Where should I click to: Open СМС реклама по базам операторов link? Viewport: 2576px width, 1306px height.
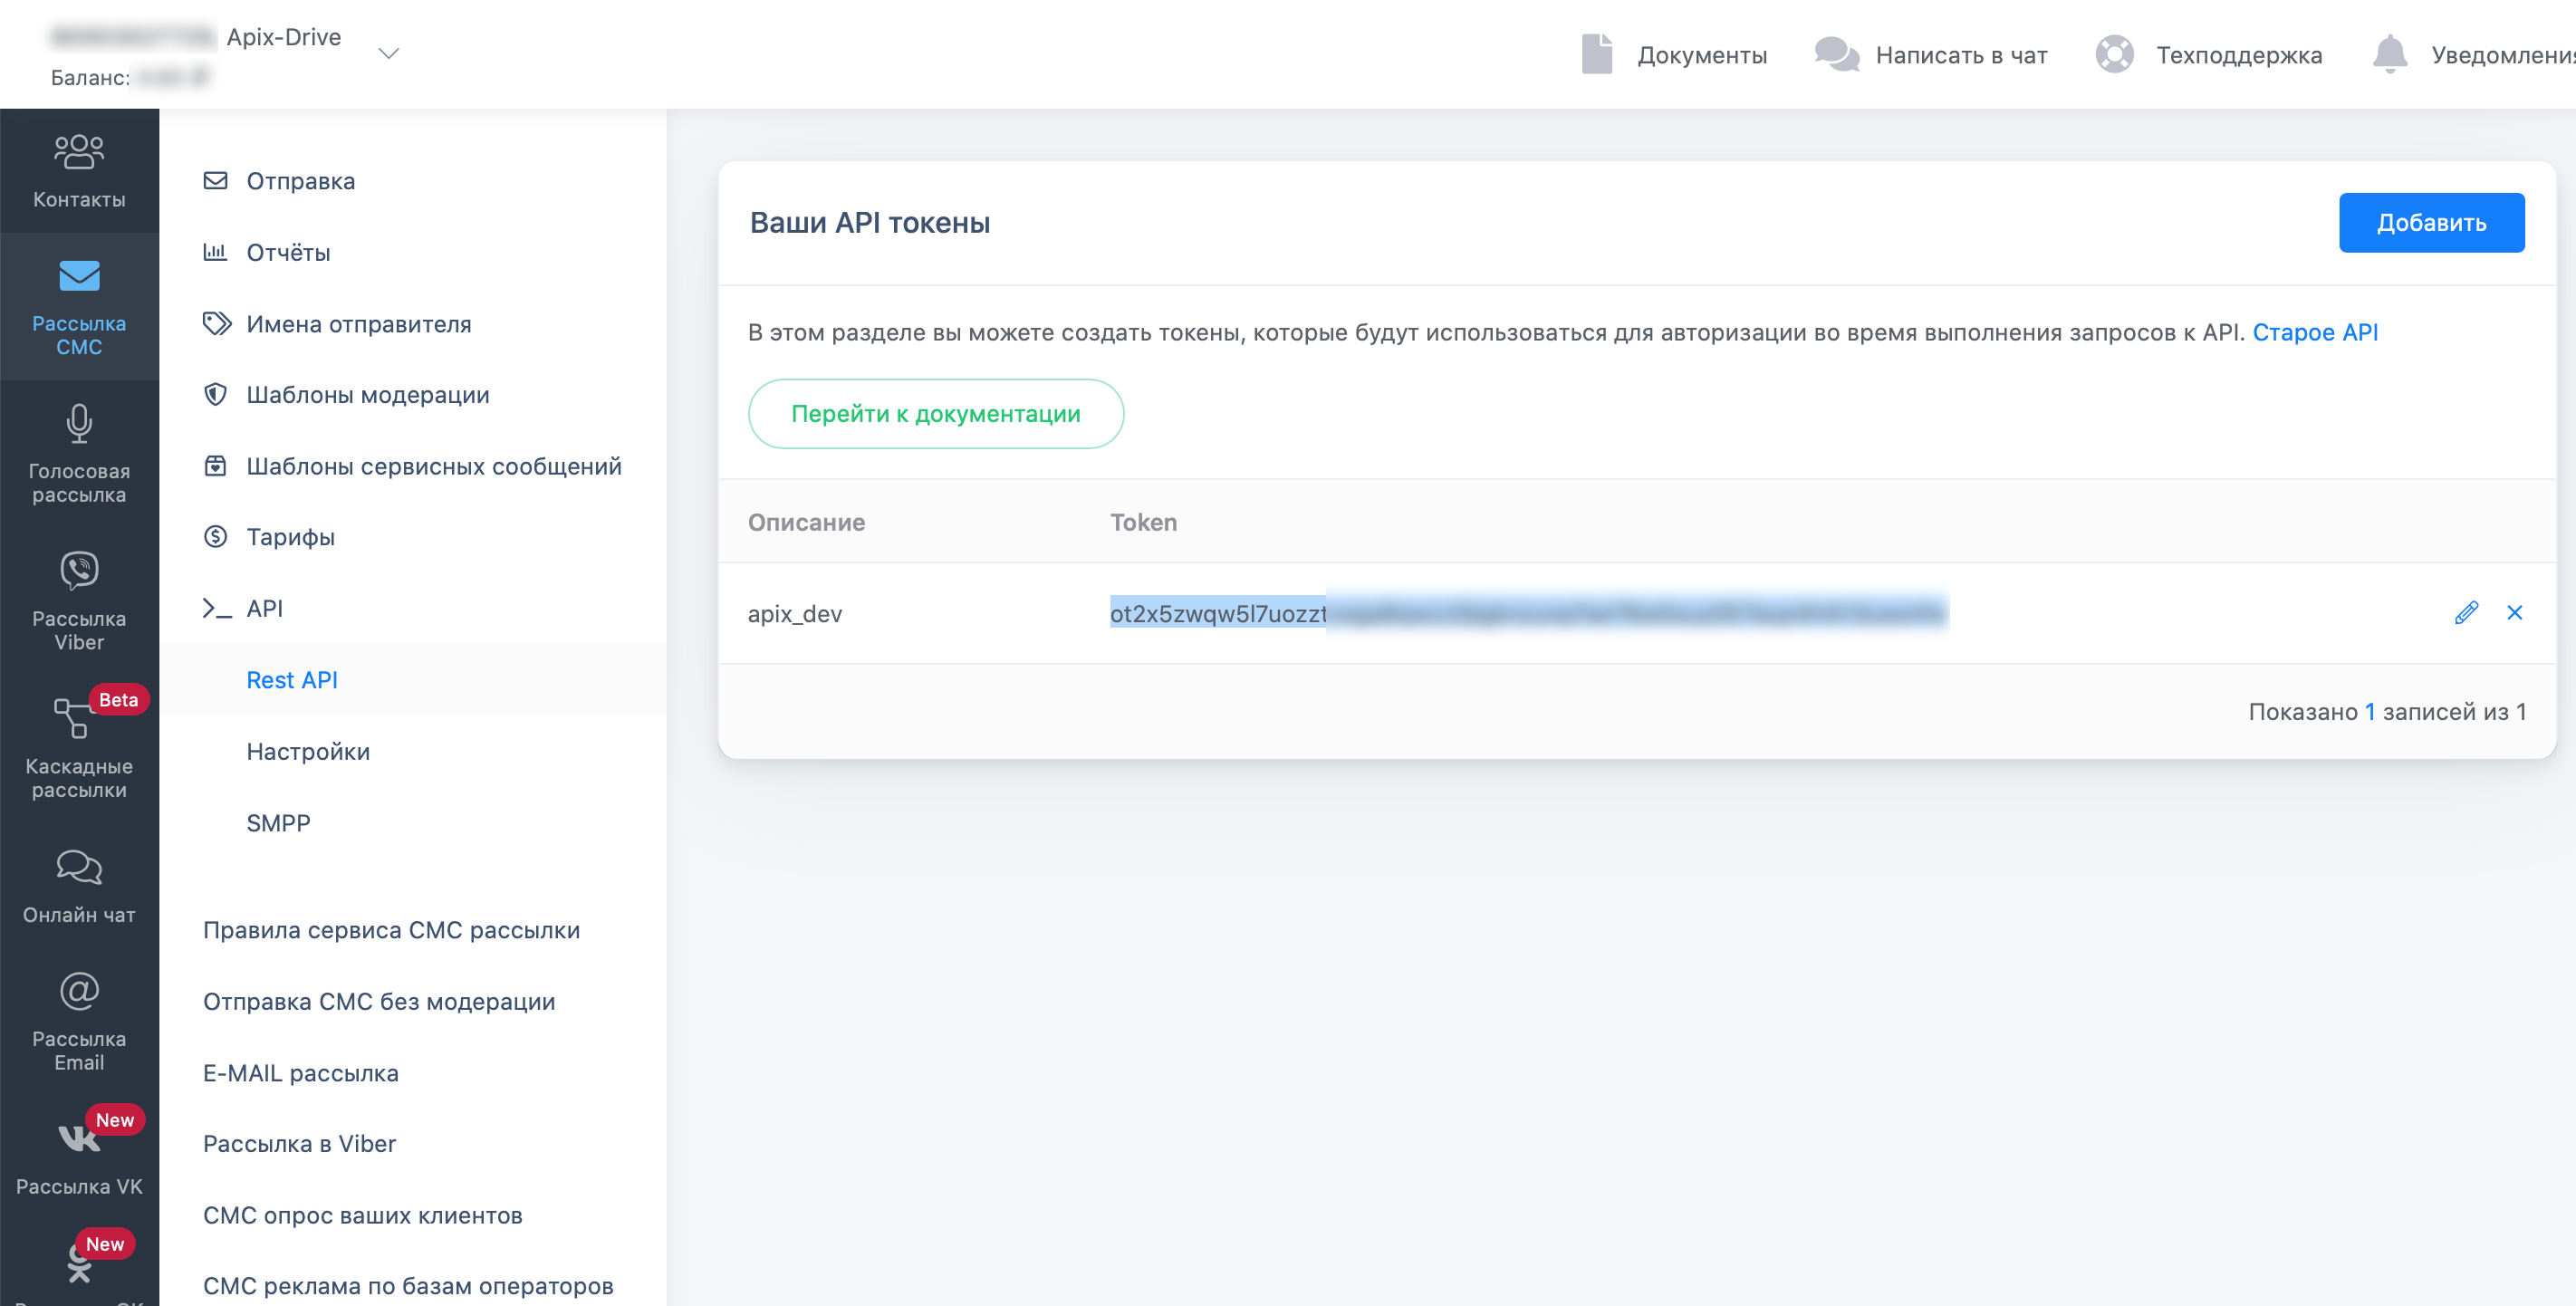[x=408, y=1286]
